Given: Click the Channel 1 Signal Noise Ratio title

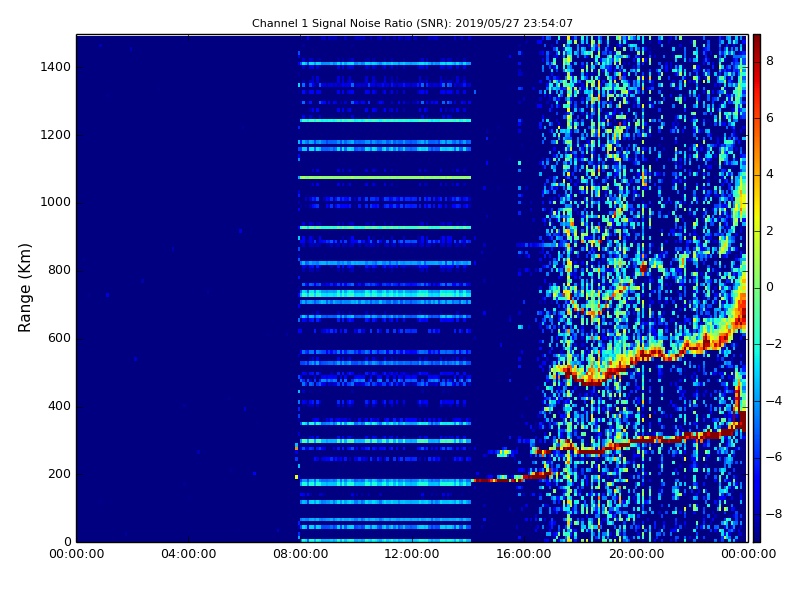Looking at the screenshot, I should click(x=412, y=23).
